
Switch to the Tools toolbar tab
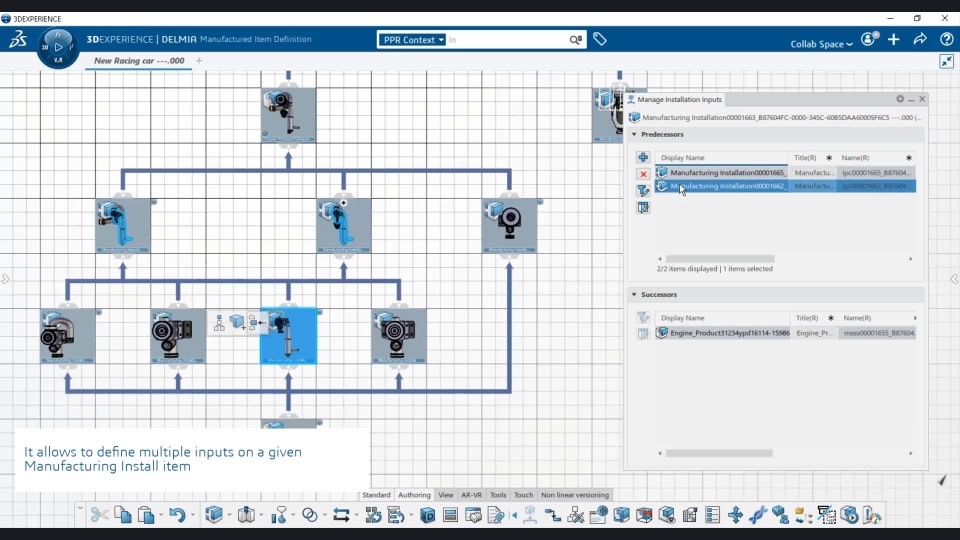coord(498,495)
